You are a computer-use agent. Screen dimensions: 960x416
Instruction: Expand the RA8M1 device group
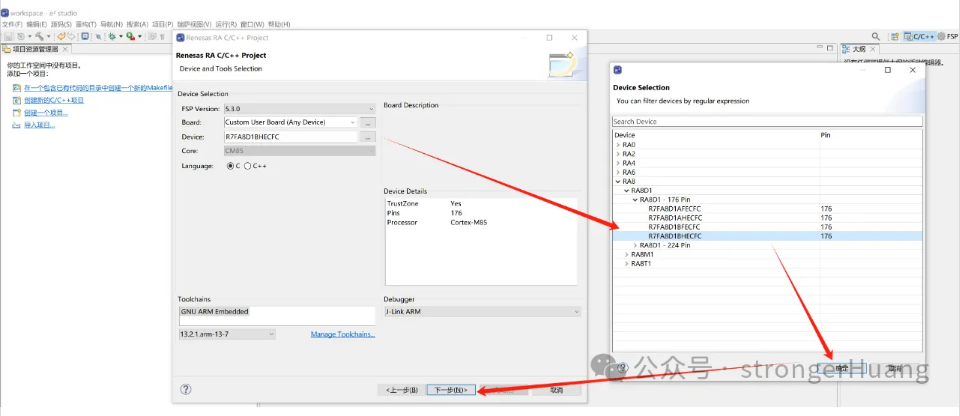[626, 254]
